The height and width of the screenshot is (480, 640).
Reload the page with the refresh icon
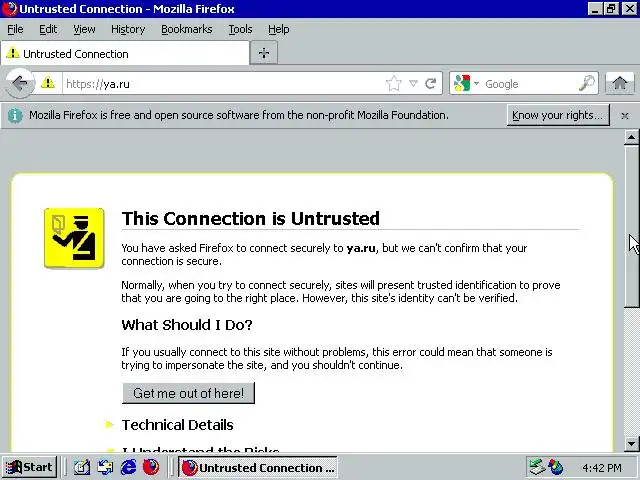431,84
